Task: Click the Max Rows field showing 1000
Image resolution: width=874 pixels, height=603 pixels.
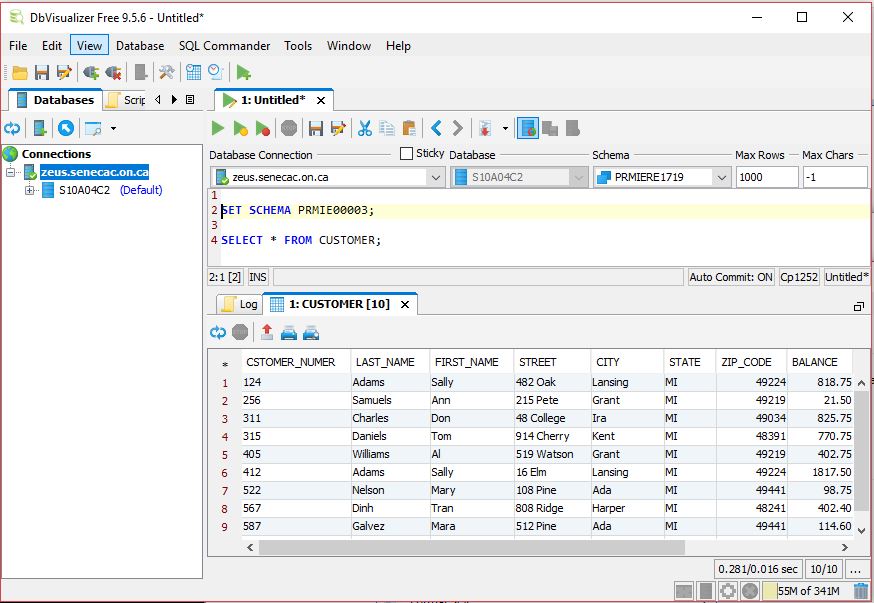Action: pyautogui.click(x=767, y=177)
